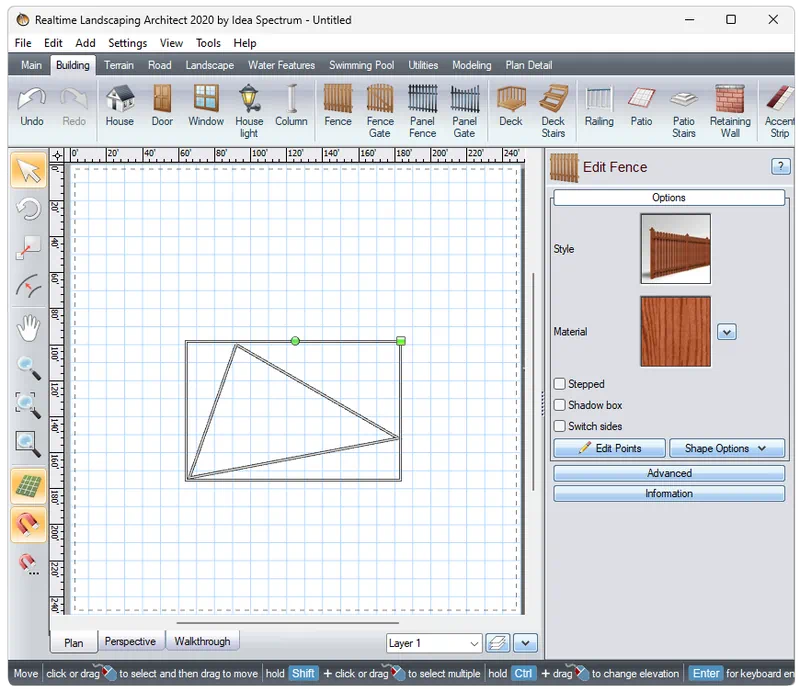
Task: Click the move point tool icon
Action: pyautogui.click(x=29, y=248)
